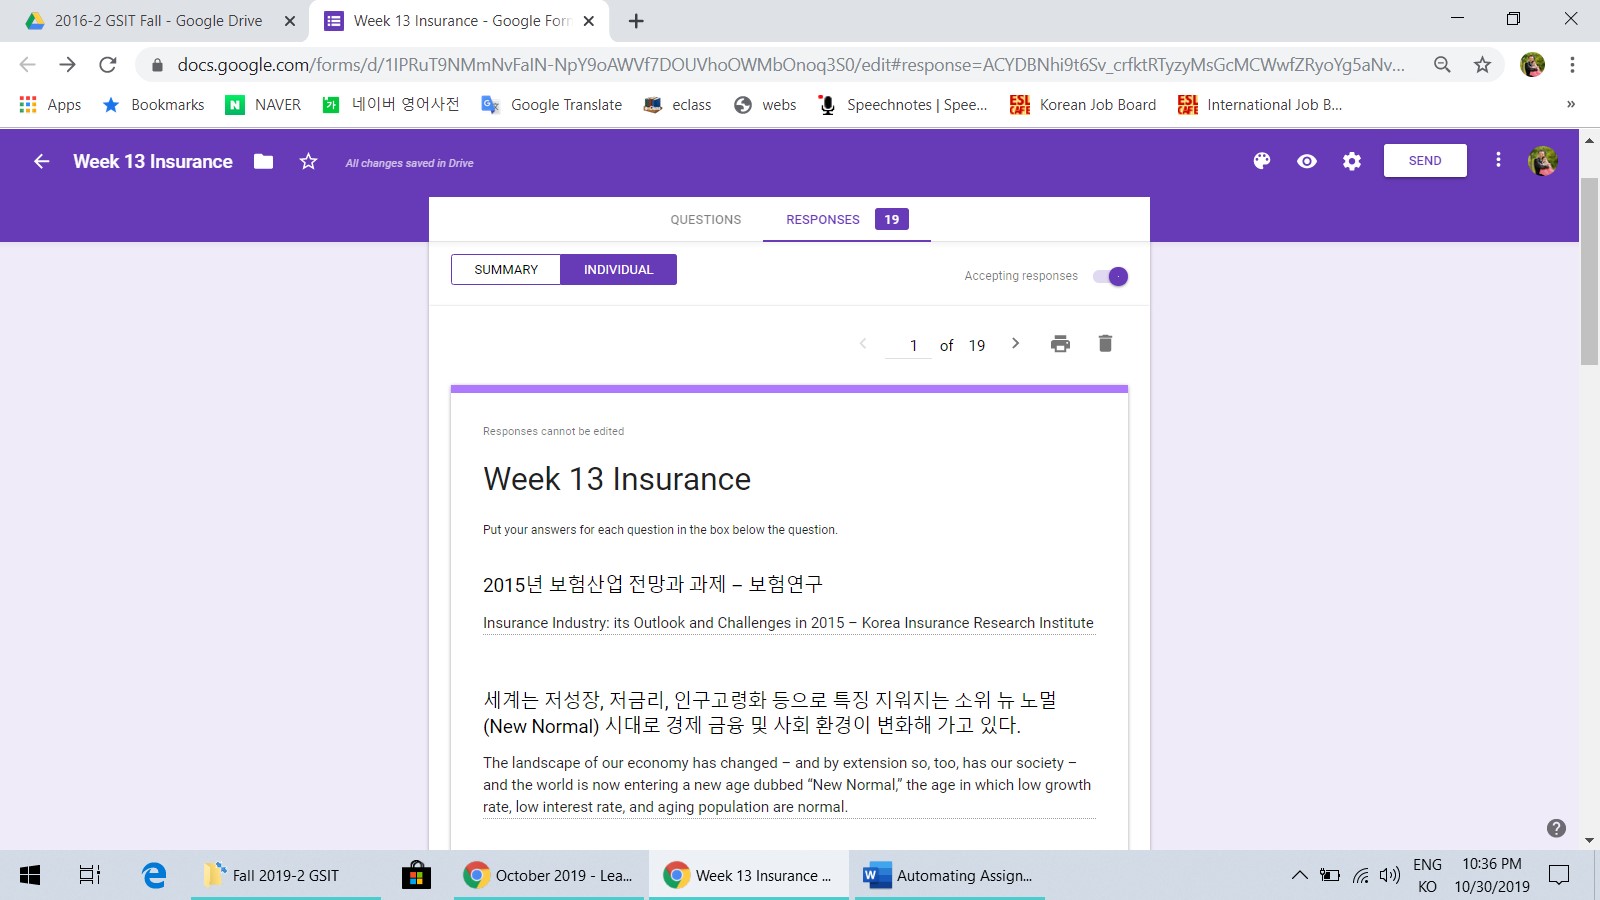
Task: Click the Send button
Action: 1425,161
